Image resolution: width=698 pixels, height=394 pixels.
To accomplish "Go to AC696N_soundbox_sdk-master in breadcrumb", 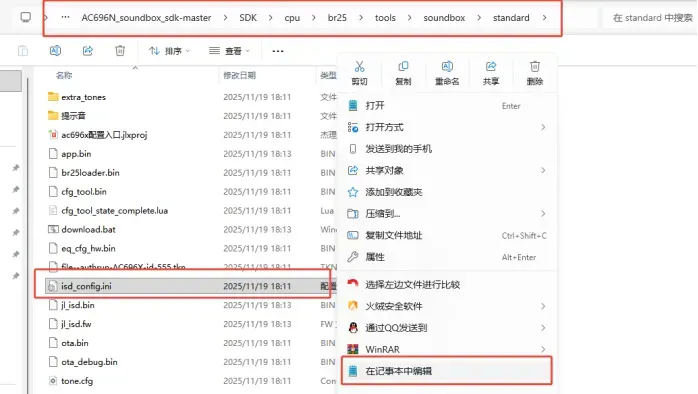I will [x=146, y=18].
